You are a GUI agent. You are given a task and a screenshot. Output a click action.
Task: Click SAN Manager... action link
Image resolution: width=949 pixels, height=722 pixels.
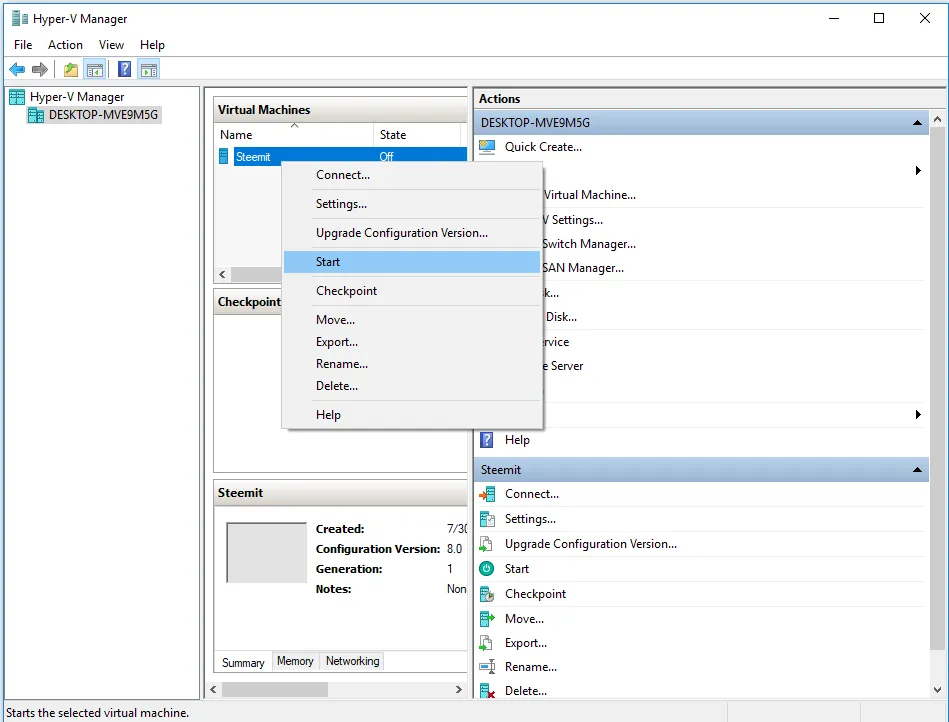pyautogui.click(x=583, y=268)
